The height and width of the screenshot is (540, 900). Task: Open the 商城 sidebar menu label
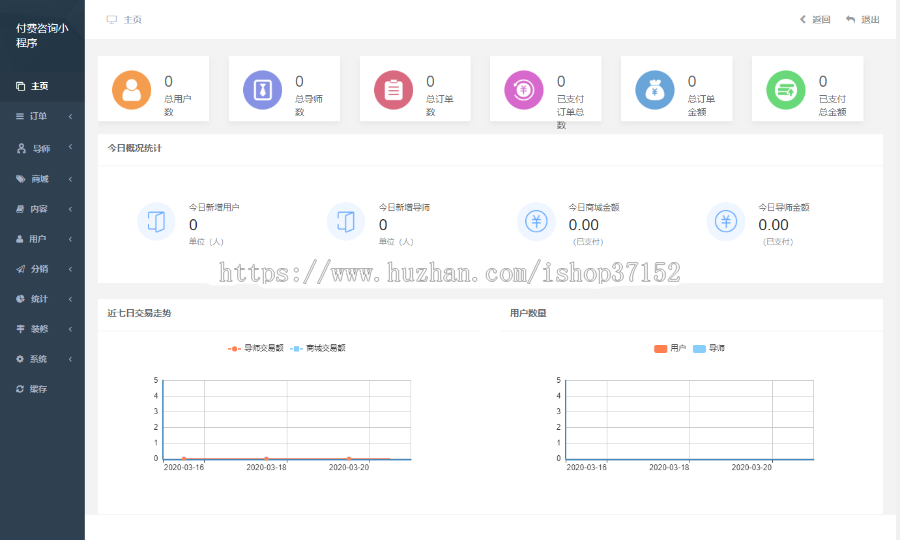tap(40, 179)
